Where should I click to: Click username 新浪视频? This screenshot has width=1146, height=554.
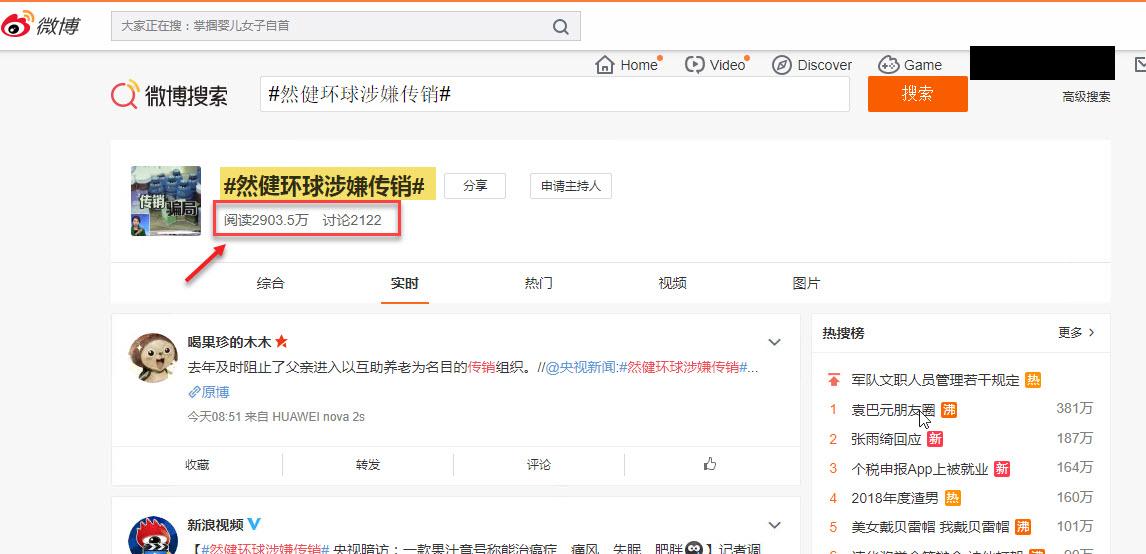(216, 524)
